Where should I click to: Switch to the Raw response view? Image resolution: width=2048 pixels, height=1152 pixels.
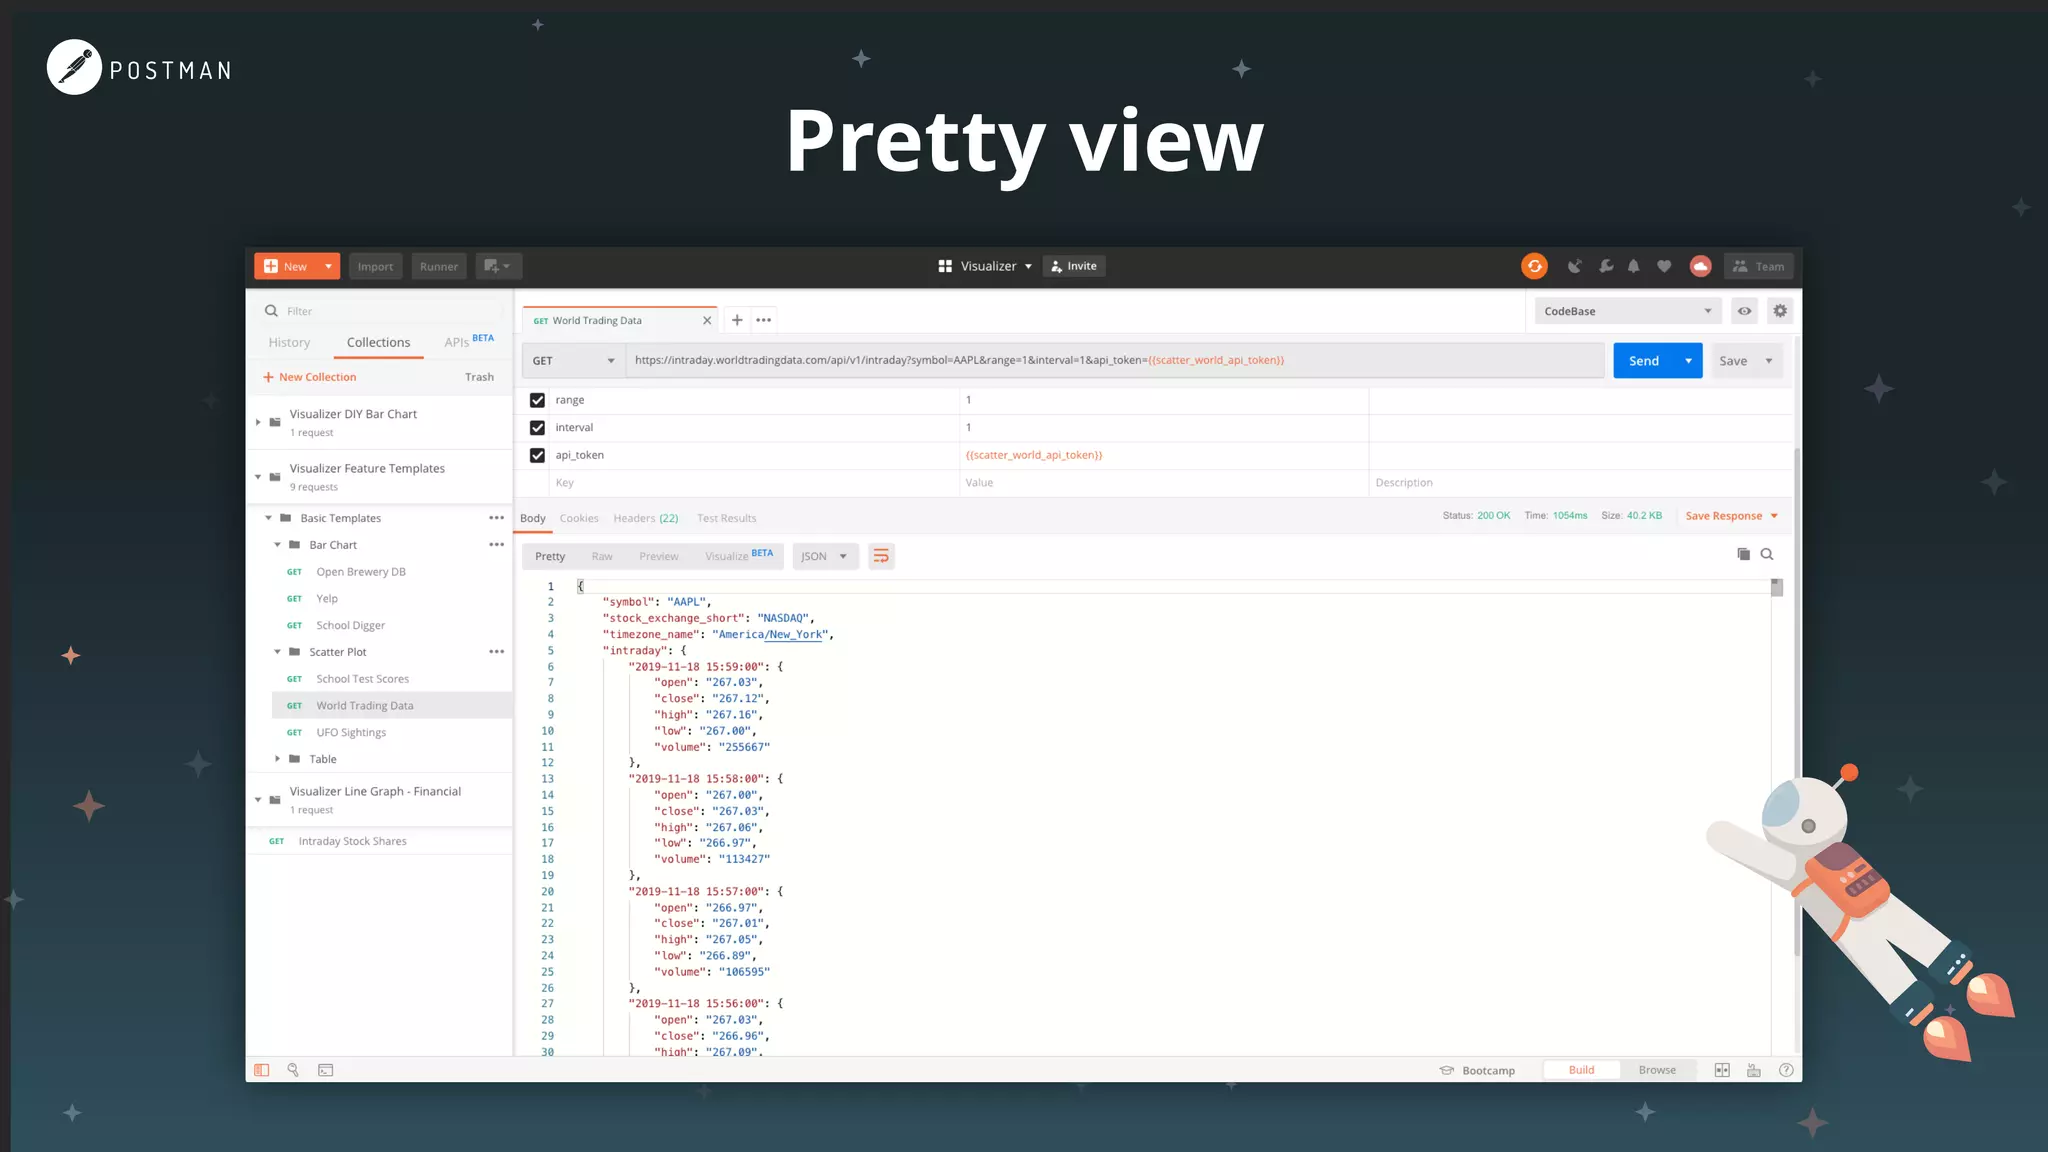[601, 556]
